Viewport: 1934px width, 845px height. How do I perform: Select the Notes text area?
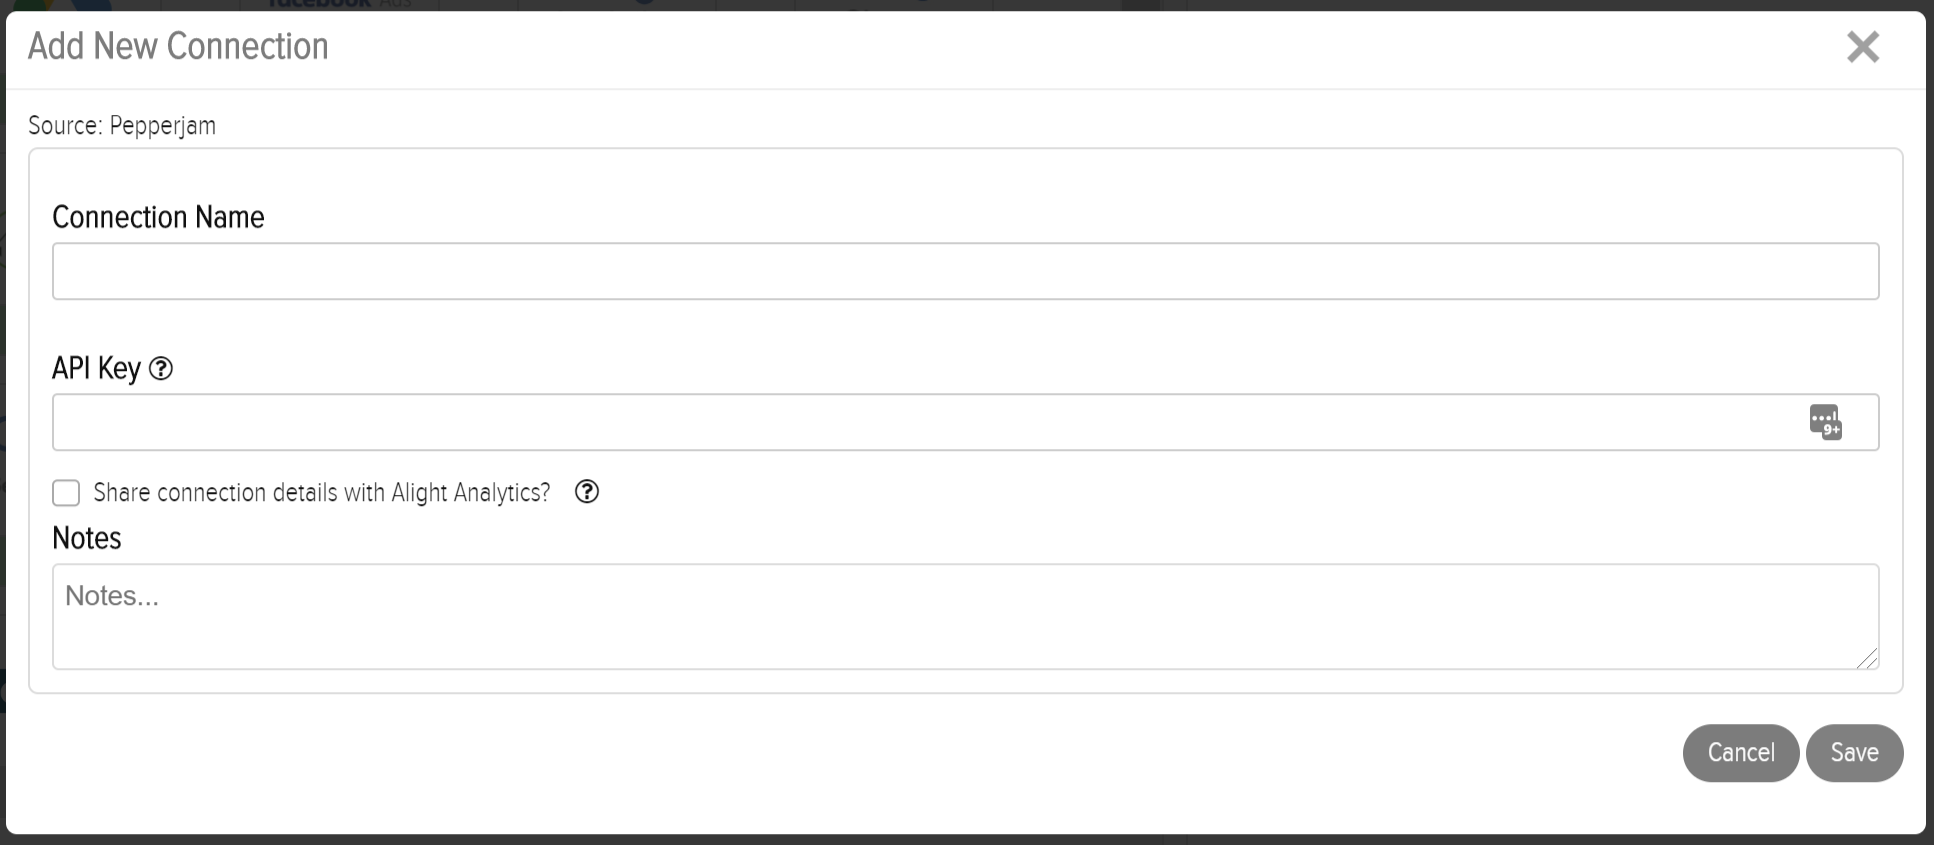pos(965,617)
